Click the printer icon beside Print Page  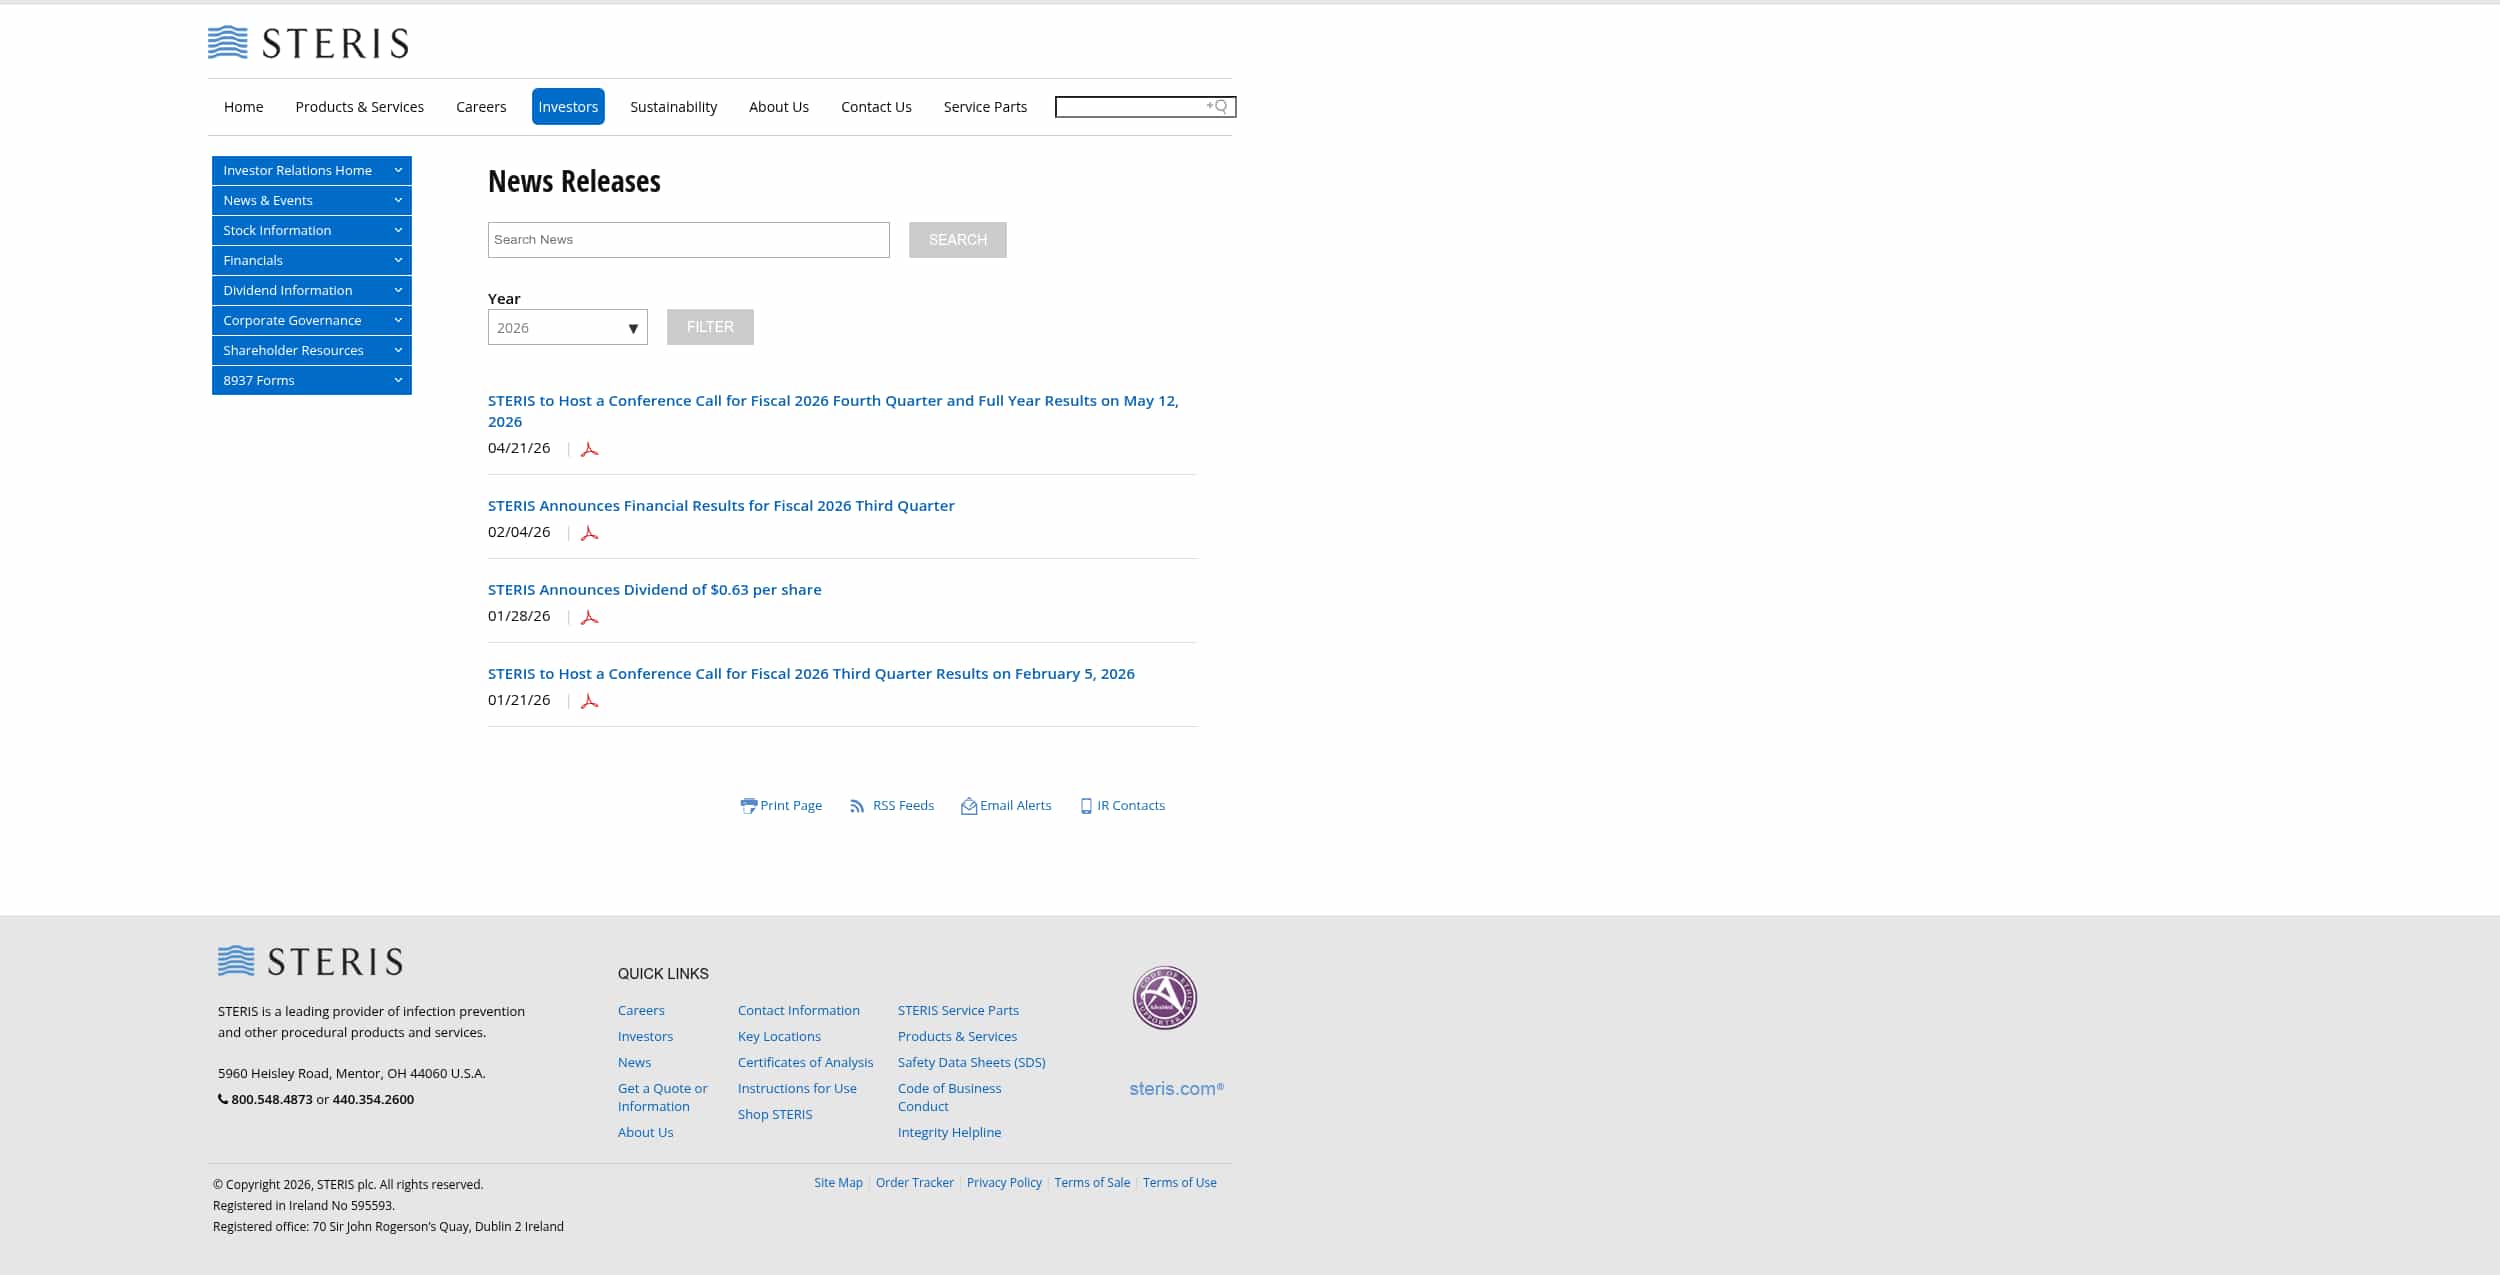[x=748, y=806]
